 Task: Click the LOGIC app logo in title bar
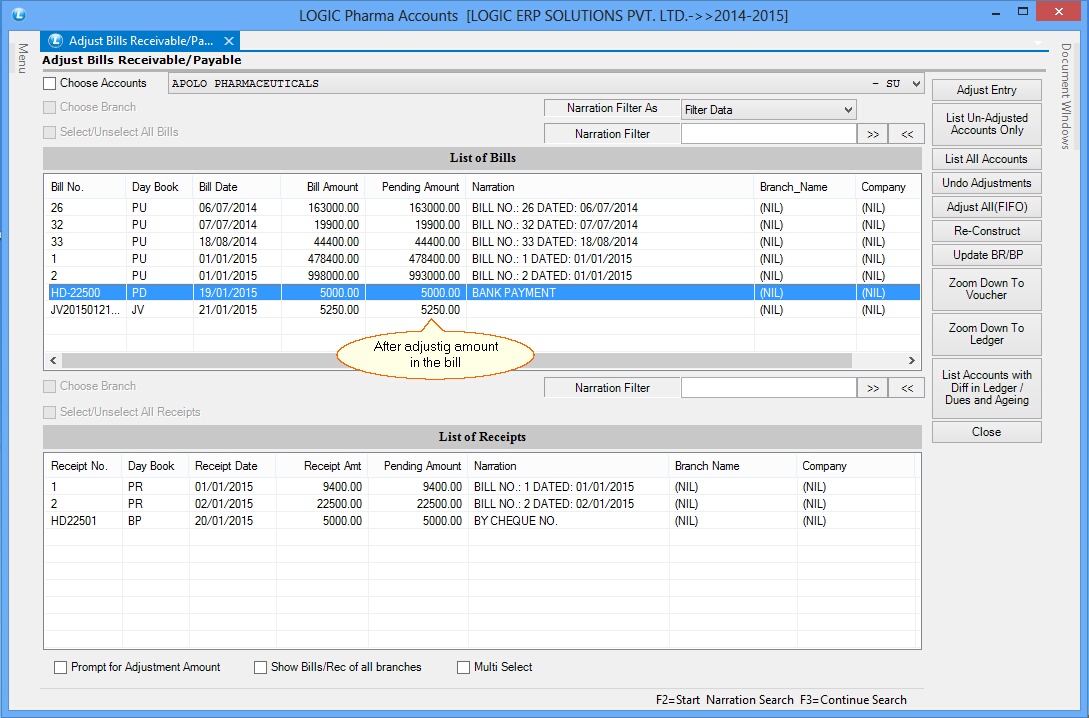pos(18,14)
